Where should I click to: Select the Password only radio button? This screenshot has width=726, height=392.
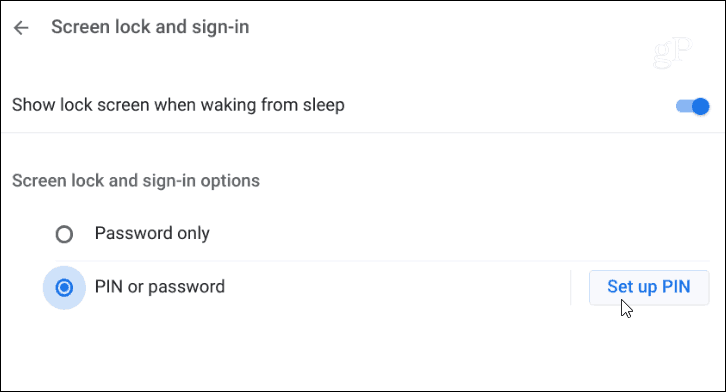tap(64, 234)
